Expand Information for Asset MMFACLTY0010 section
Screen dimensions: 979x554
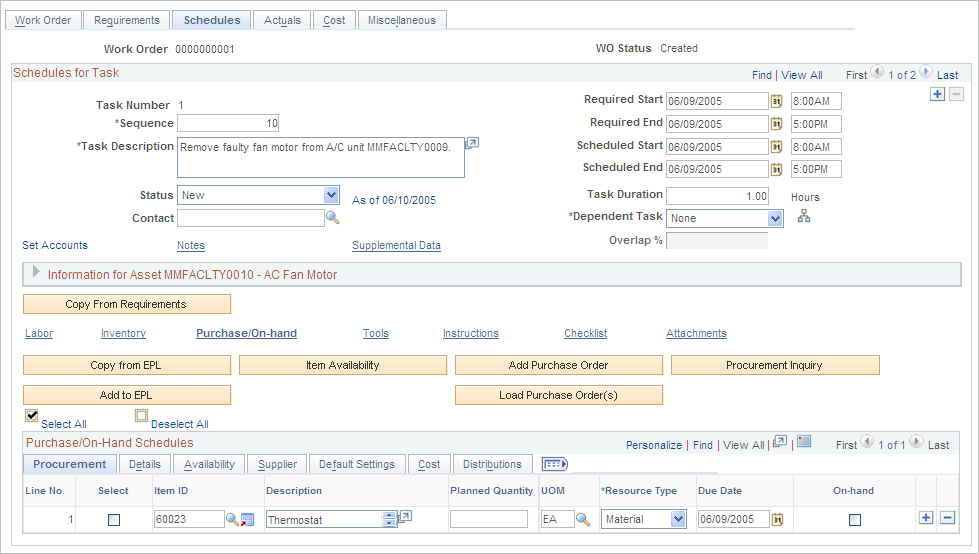coord(36,272)
